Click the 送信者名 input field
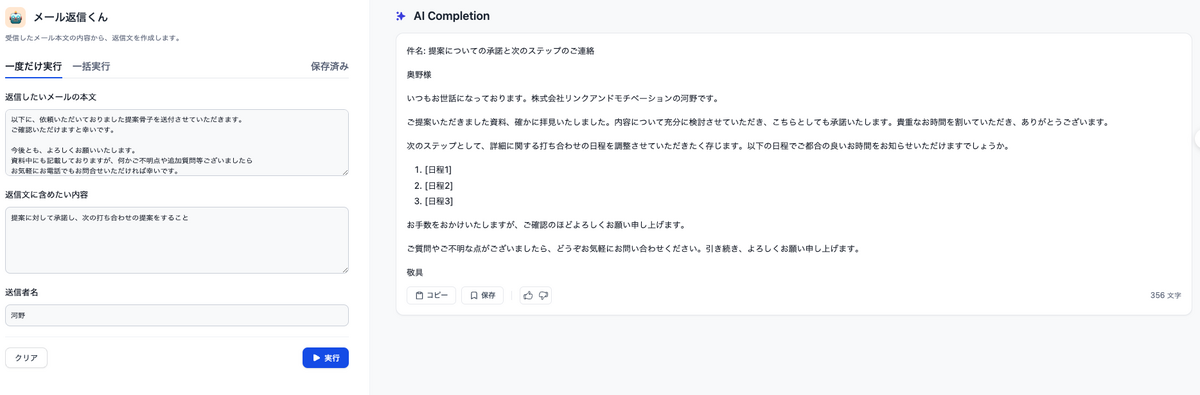 pyautogui.click(x=177, y=315)
